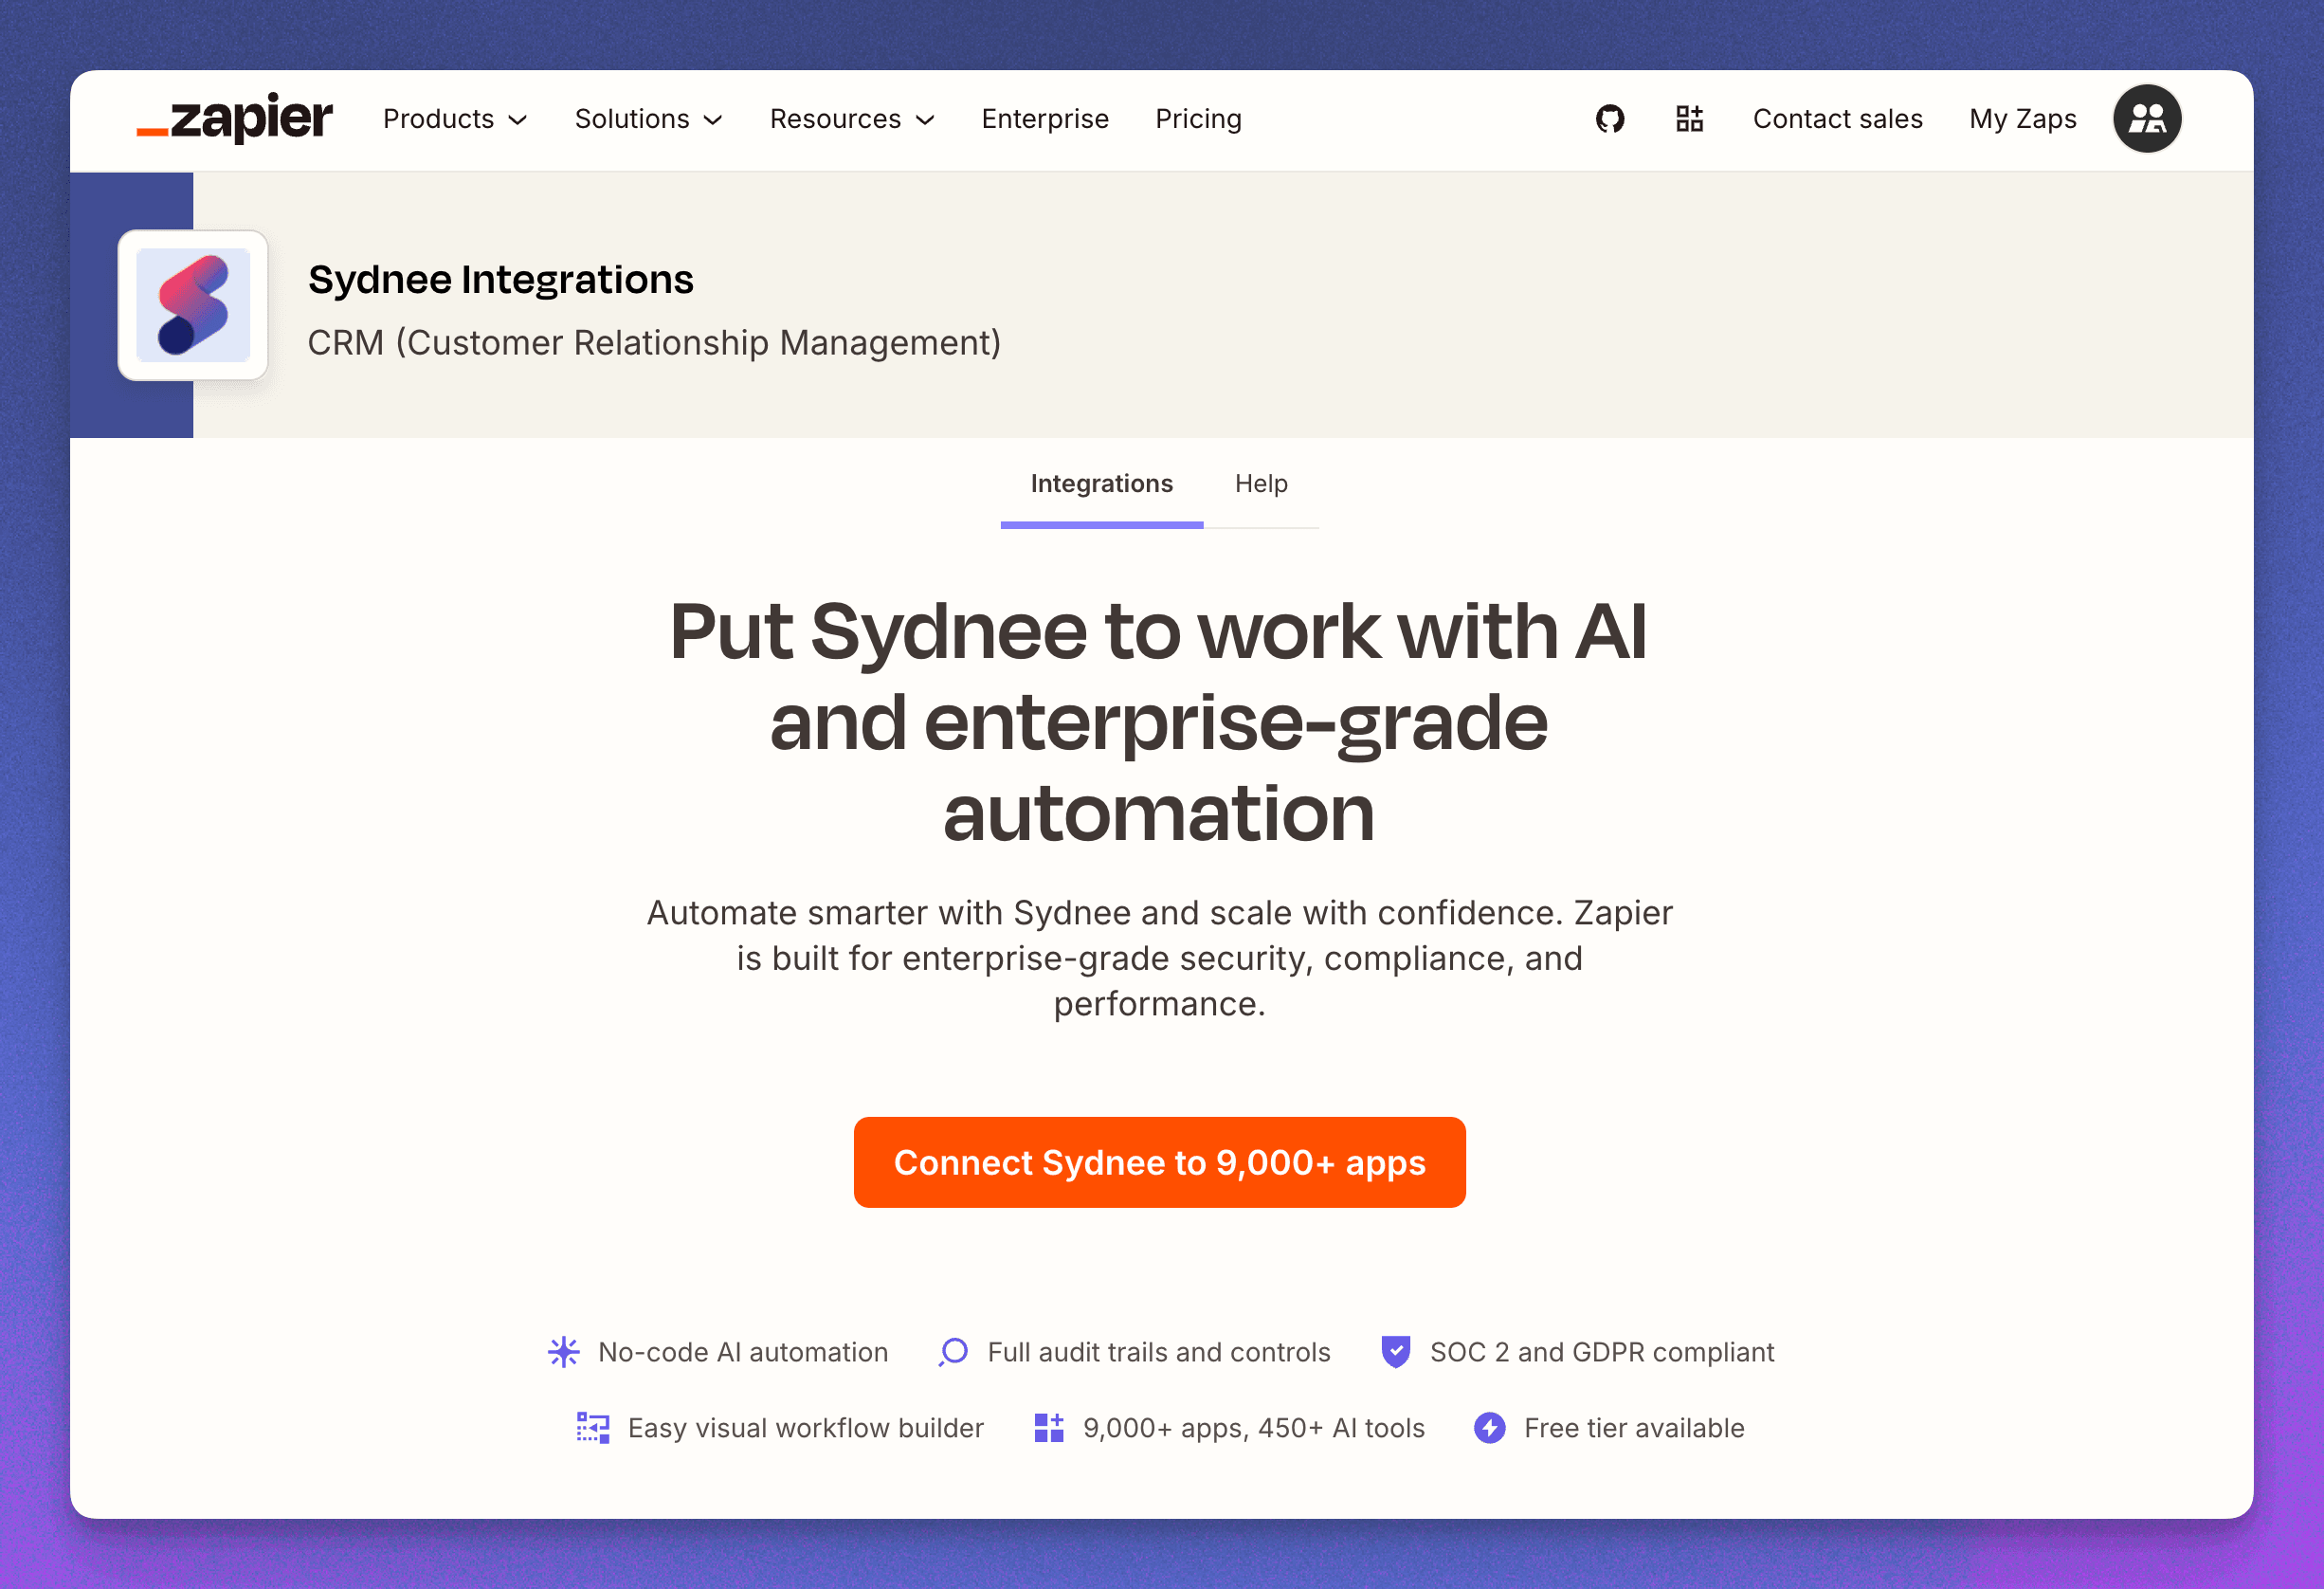
Task: Click the Sydnee Integrations heading
Action: coord(500,279)
